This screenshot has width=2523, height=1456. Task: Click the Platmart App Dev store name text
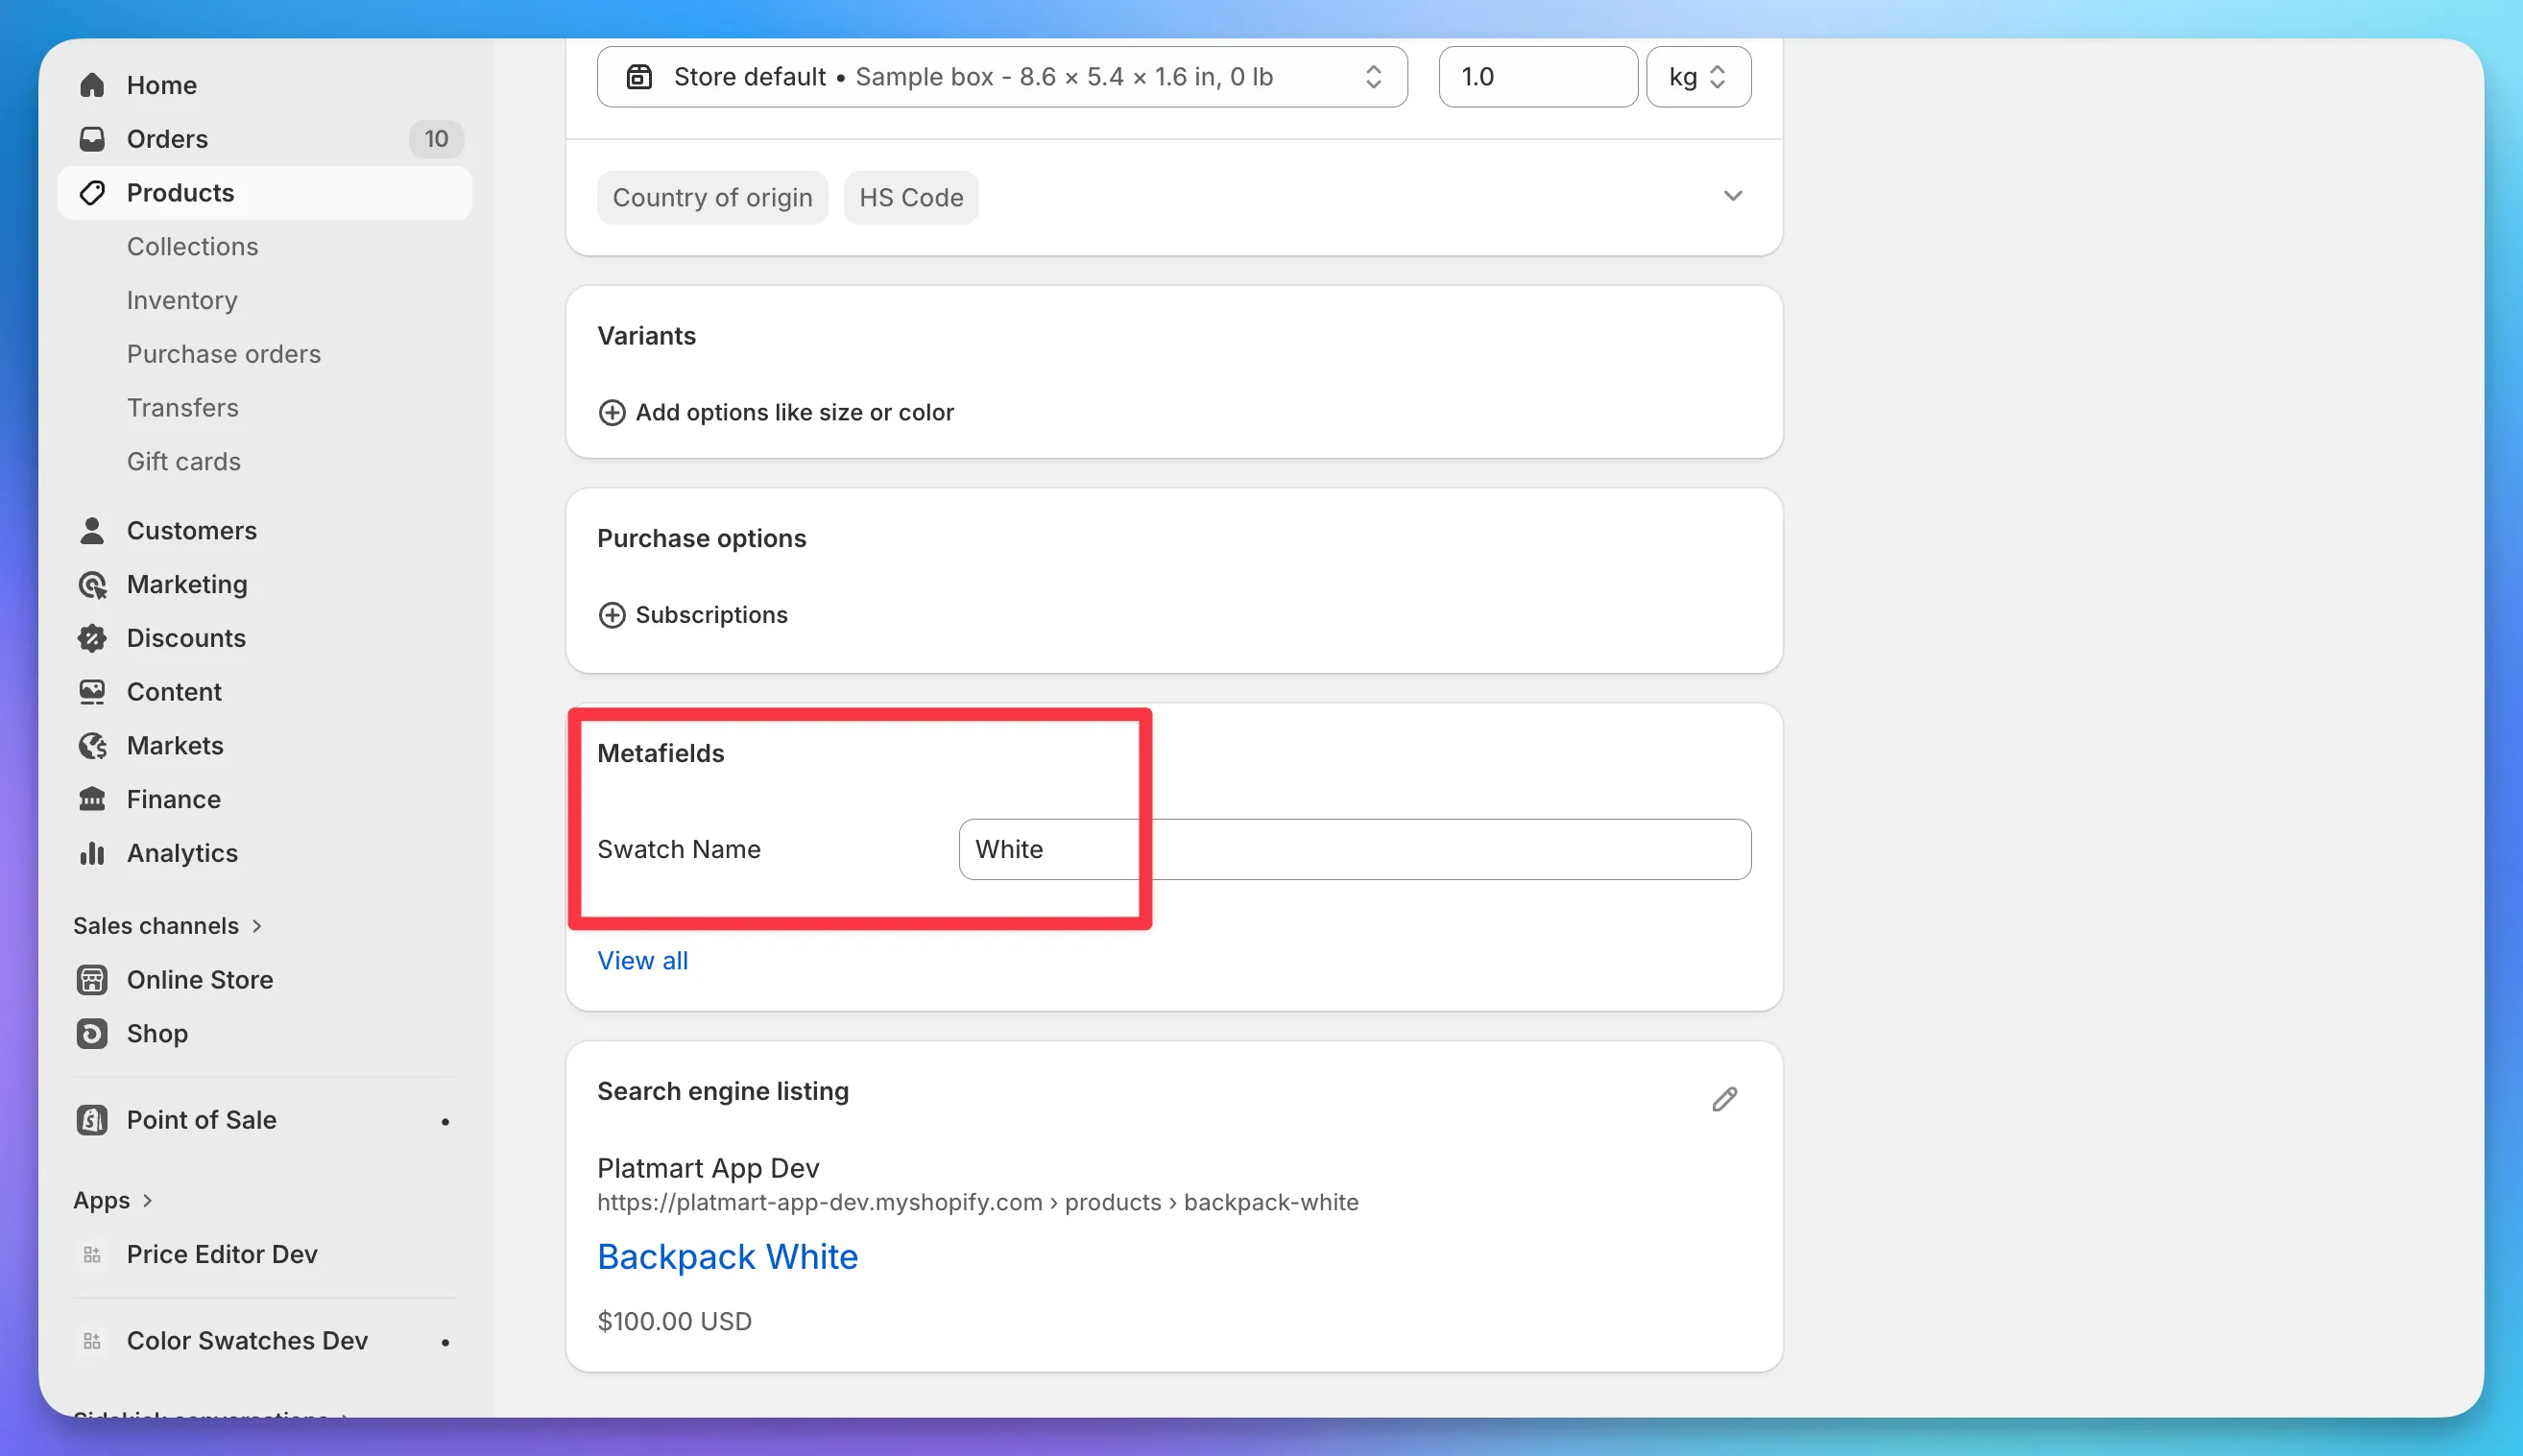(x=708, y=1169)
